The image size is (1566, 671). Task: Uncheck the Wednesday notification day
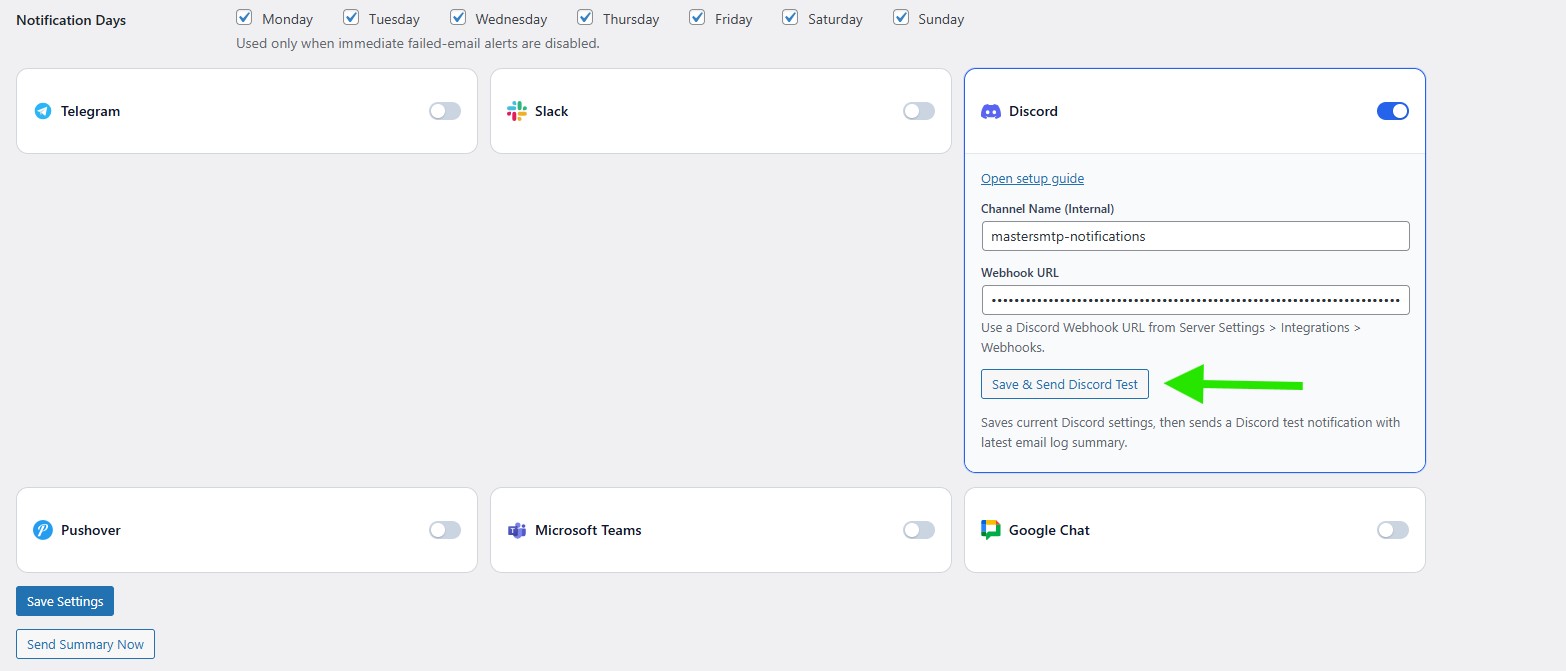click(x=458, y=17)
